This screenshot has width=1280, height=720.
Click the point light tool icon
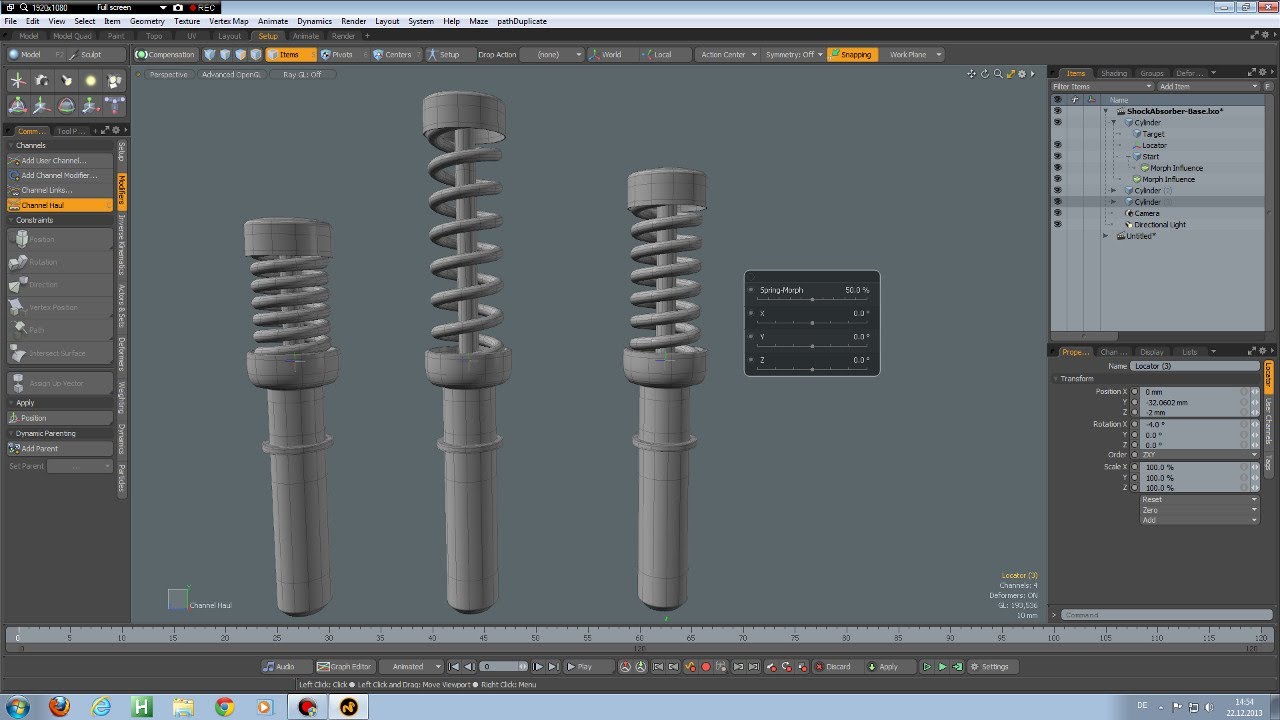coord(90,81)
